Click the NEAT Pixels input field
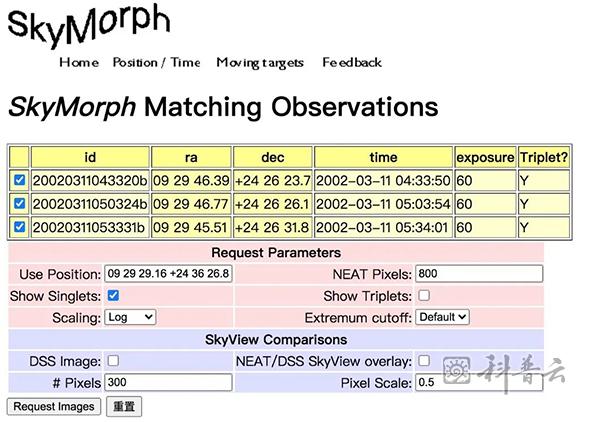The image size is (600, 422). click(479, 274)
